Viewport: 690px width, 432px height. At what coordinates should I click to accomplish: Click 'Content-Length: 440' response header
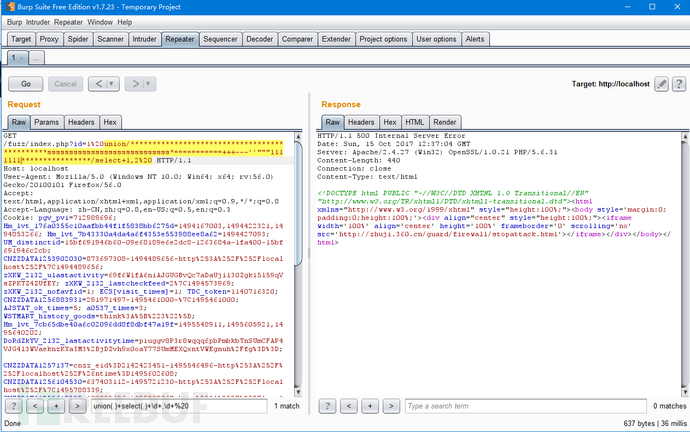click(x=359, y=161)
